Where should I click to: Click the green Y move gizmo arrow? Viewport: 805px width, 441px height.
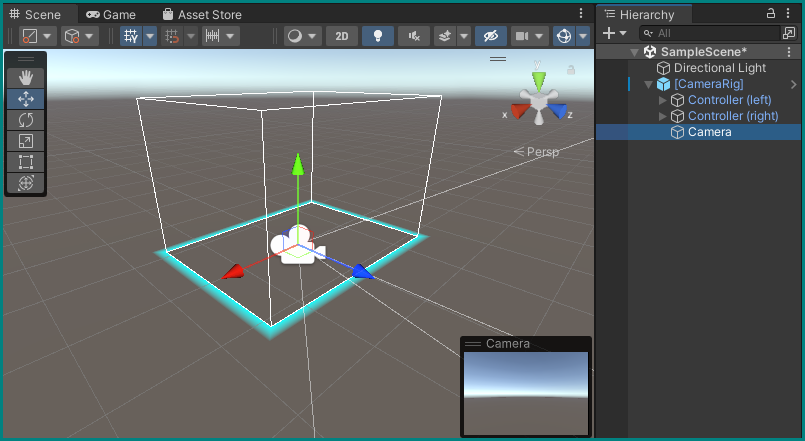coord(298,164)
